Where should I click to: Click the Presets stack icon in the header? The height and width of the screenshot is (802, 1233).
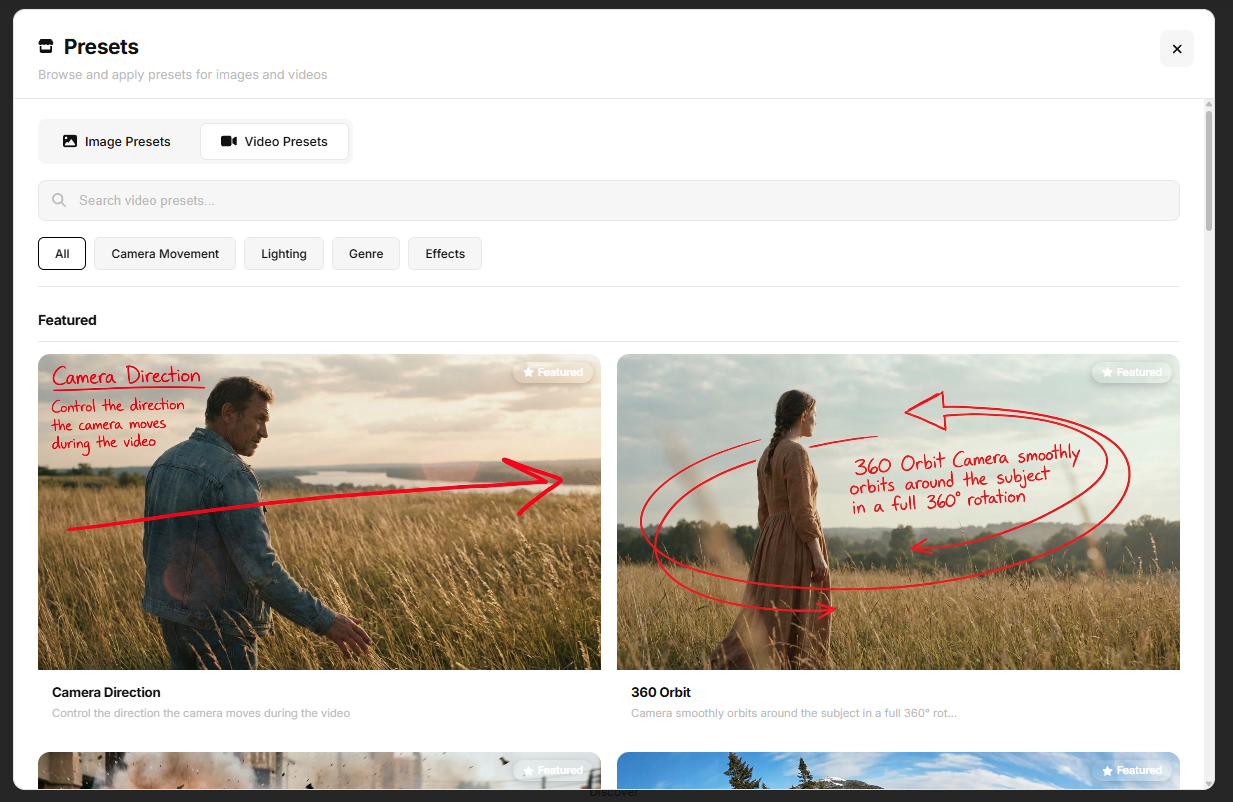46,45
